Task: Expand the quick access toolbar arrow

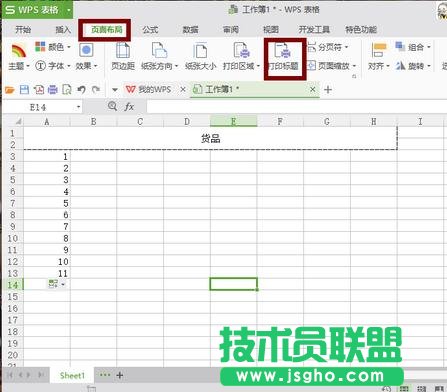Action: [115, 90]
